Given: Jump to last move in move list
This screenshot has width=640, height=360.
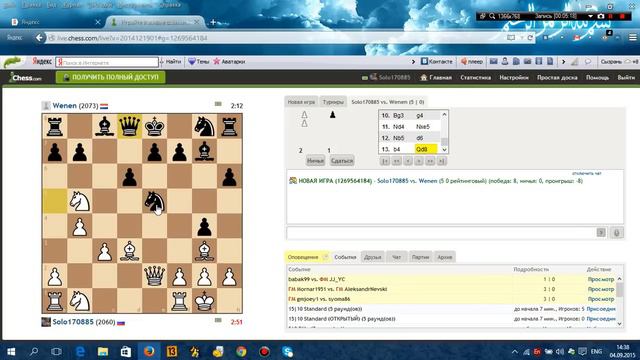Looking at the screenshot, I should tap(441, 161).
